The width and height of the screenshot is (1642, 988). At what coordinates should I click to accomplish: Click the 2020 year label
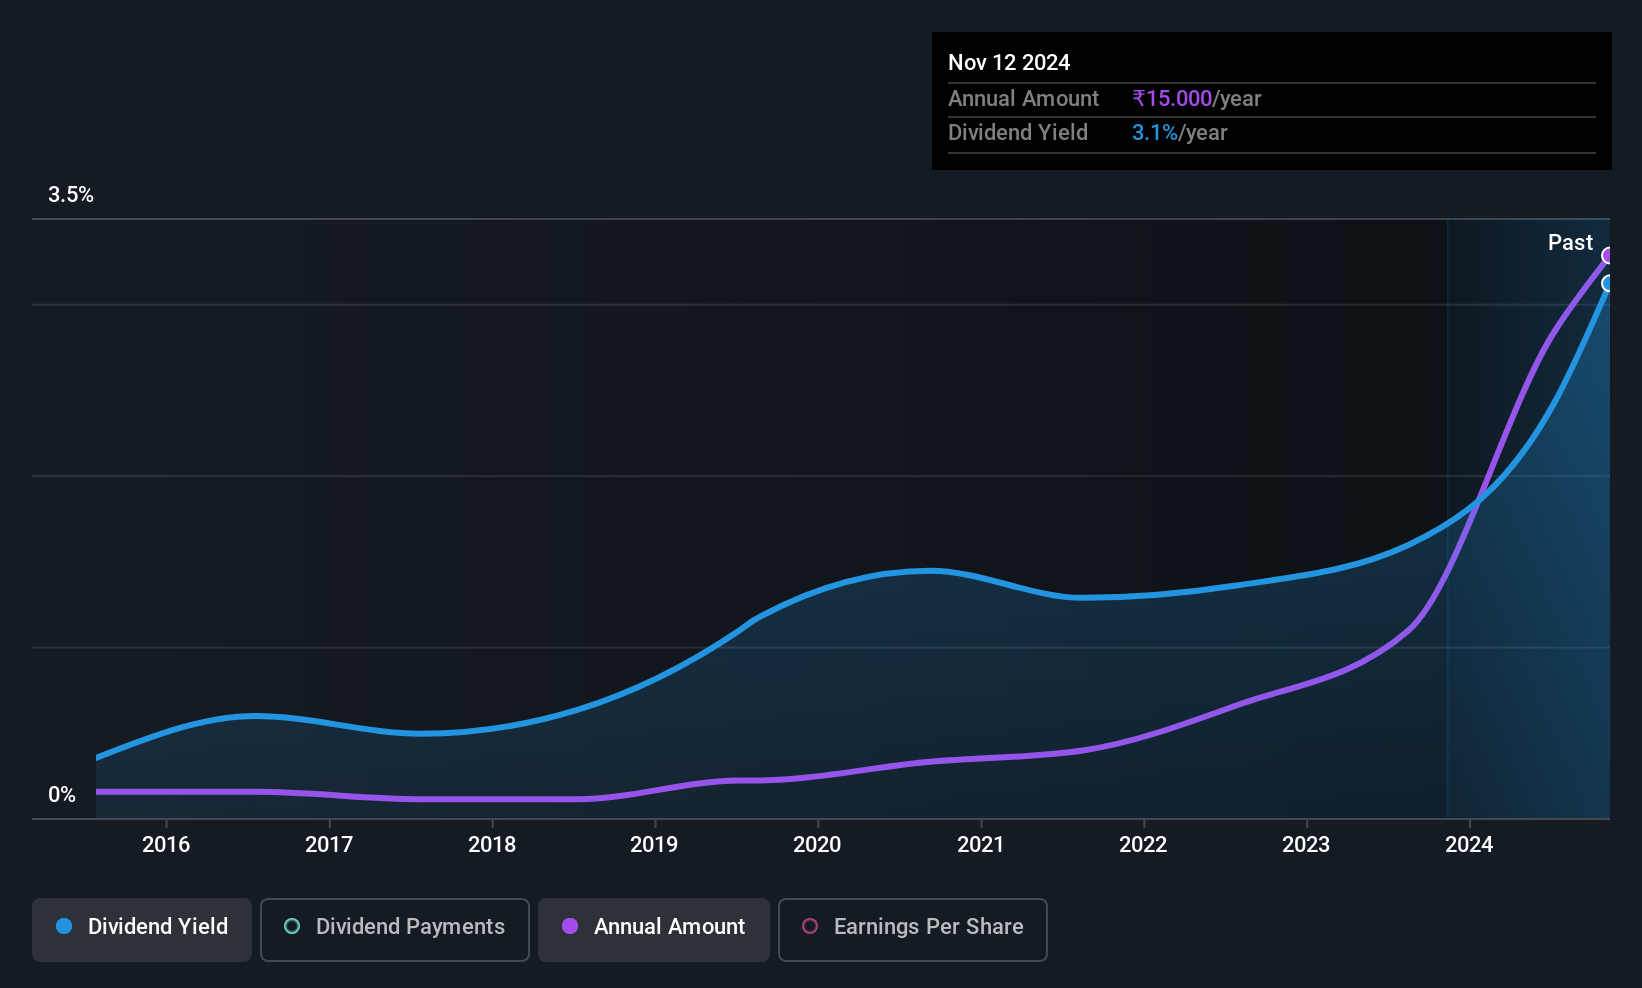click(817, 845)
